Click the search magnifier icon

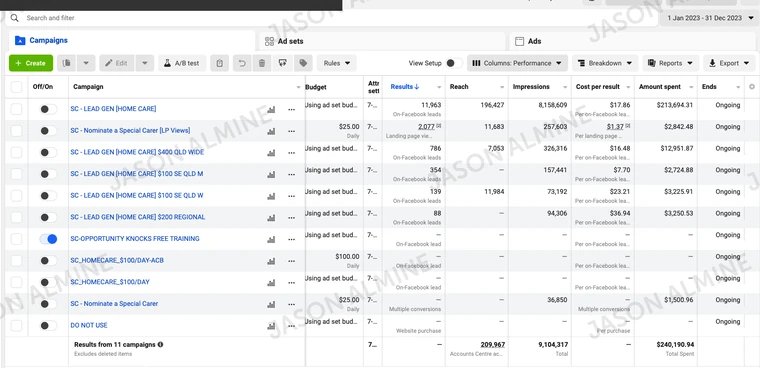coord(15,18)
